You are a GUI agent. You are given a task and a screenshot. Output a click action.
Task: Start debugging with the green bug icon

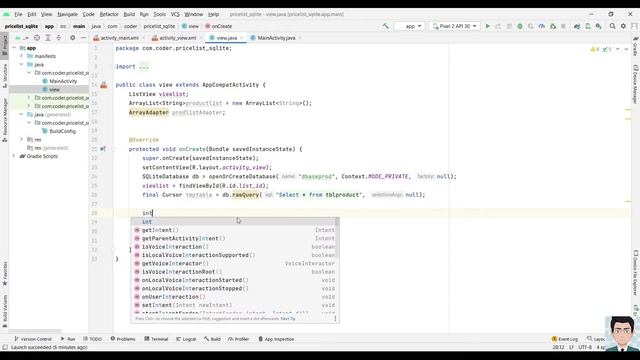point(520,26)
